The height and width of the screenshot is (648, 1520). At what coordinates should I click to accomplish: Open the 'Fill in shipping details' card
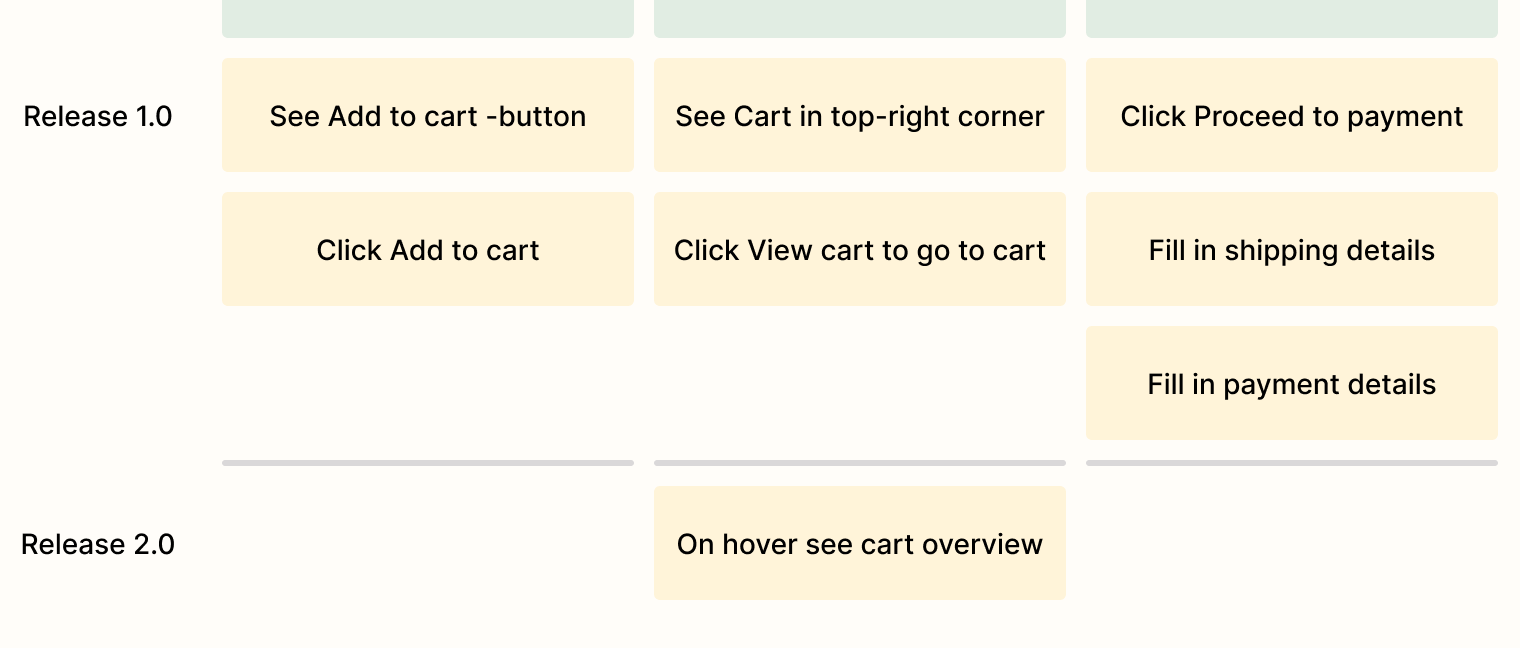click(1292, 249)
